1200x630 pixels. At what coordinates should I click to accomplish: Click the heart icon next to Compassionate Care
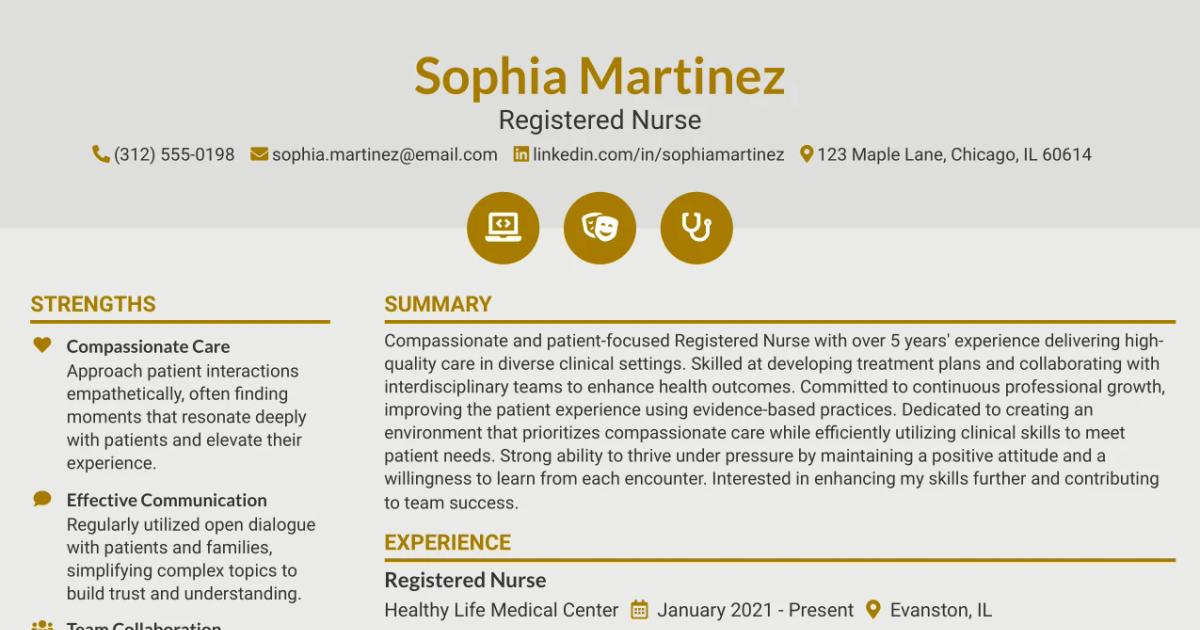pos(42,346)
